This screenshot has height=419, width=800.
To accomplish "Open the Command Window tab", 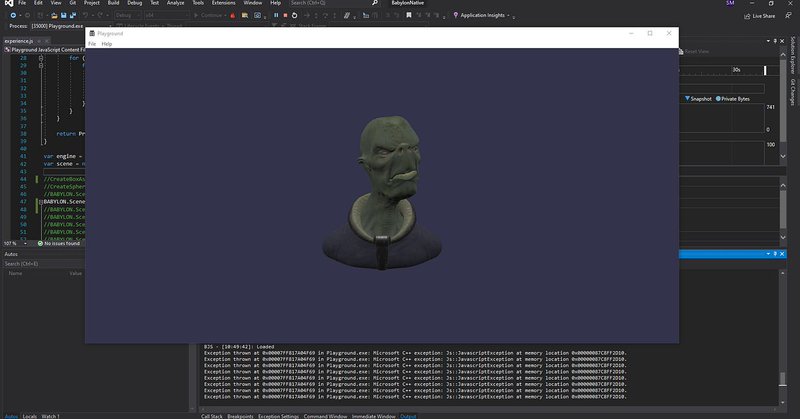I will (x=325, y=416).
